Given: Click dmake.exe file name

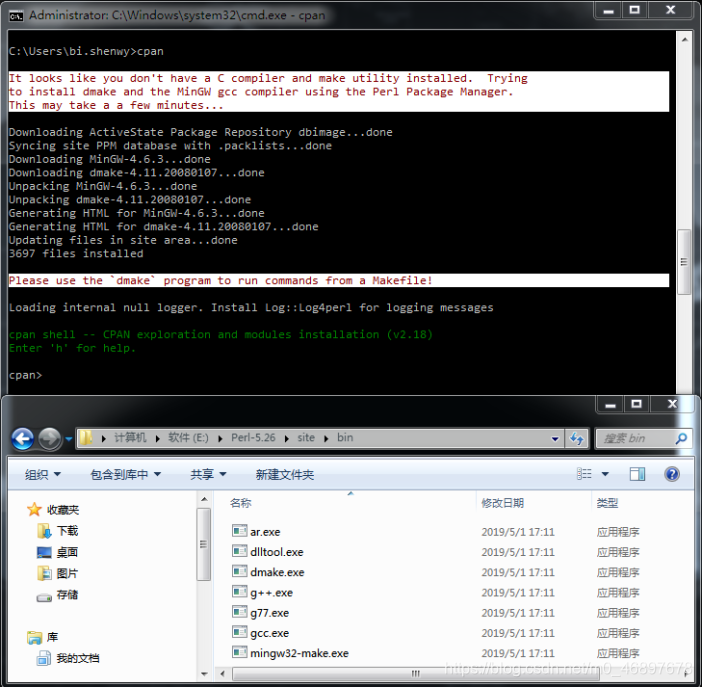Looking at the screenshot, I should coord(277,572).
